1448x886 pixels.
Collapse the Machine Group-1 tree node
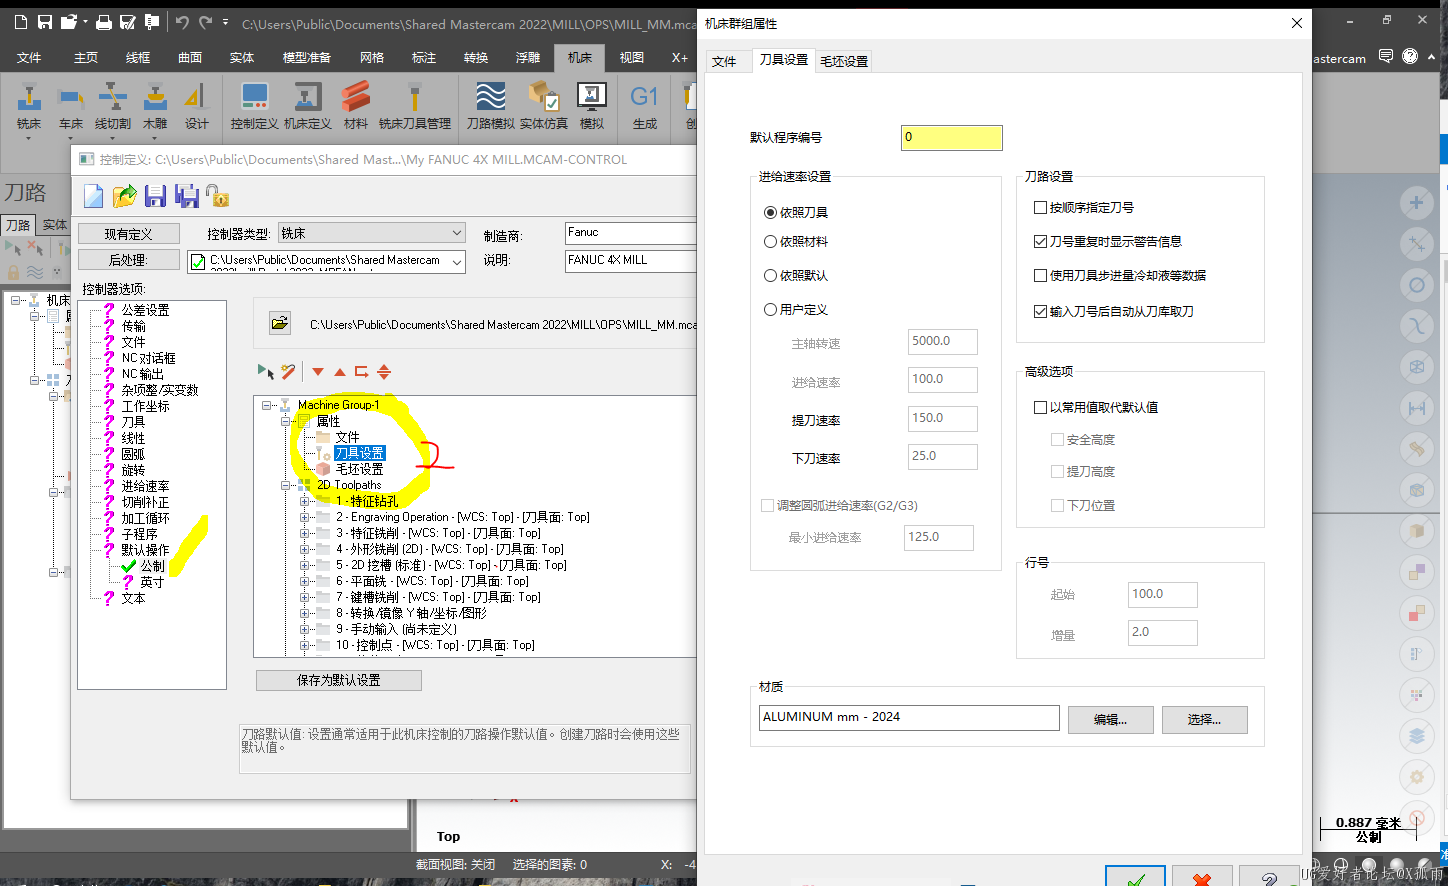267,405
